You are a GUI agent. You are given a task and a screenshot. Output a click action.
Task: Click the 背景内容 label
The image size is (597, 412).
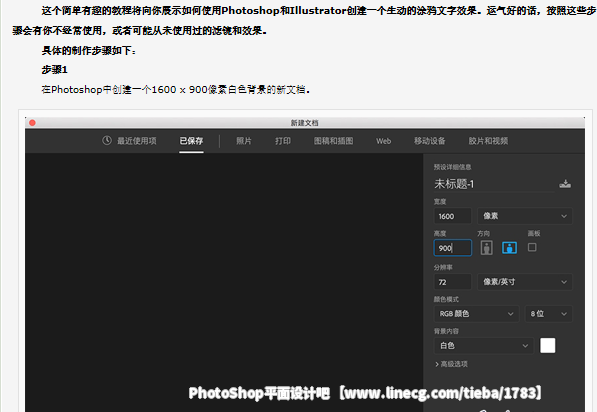[446, 331]
